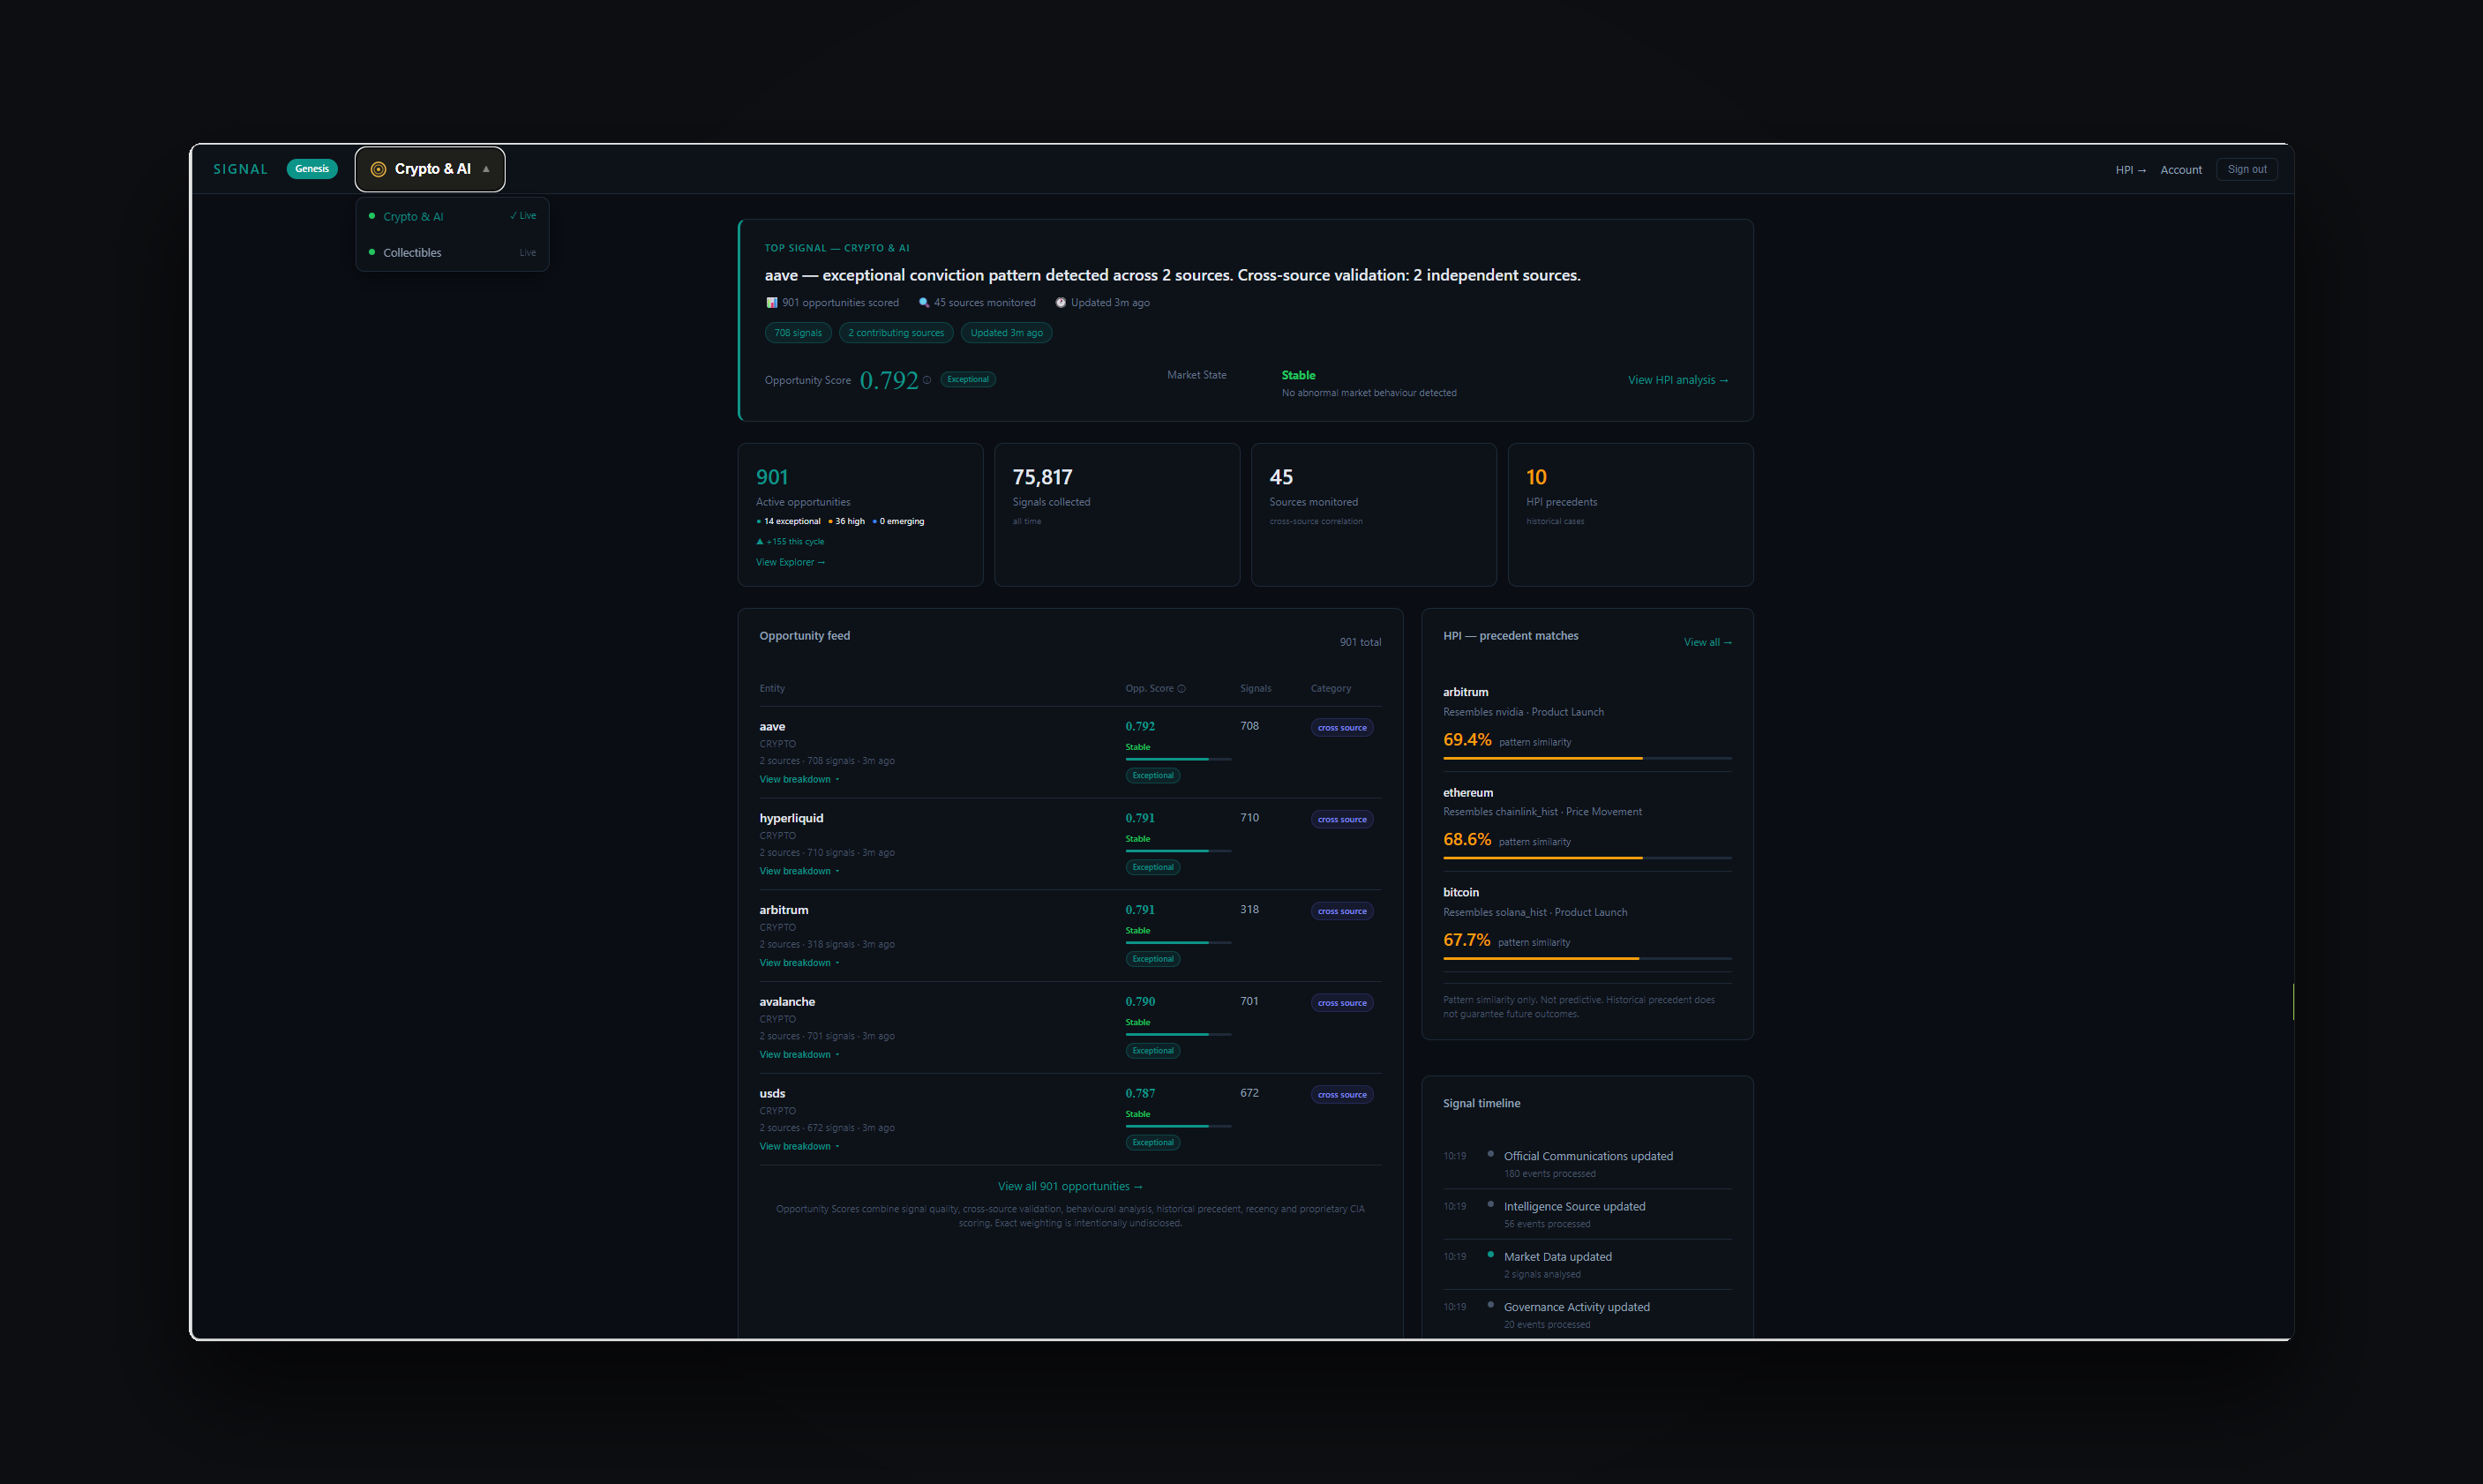This screenshot has height=1484, width=2483.
Task: Click the Exceptional badge beside Opportunity Score
Action: click(968, 380)
